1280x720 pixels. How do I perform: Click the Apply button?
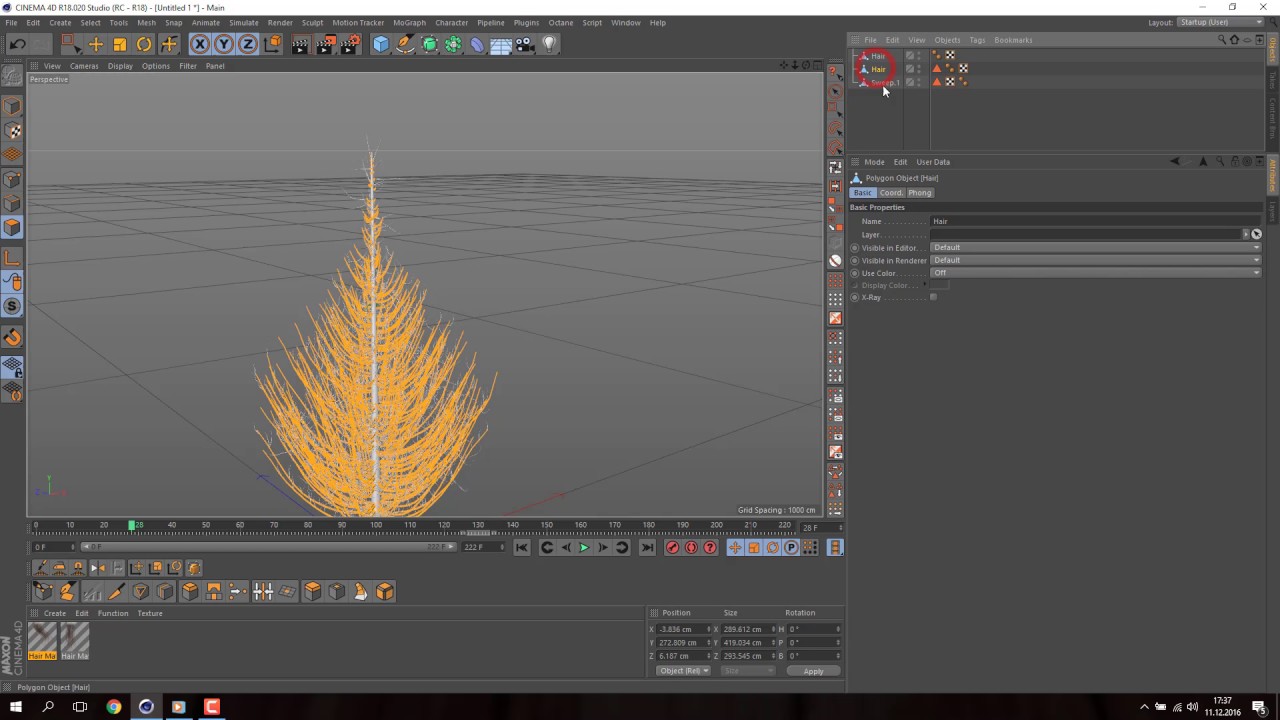813,671
